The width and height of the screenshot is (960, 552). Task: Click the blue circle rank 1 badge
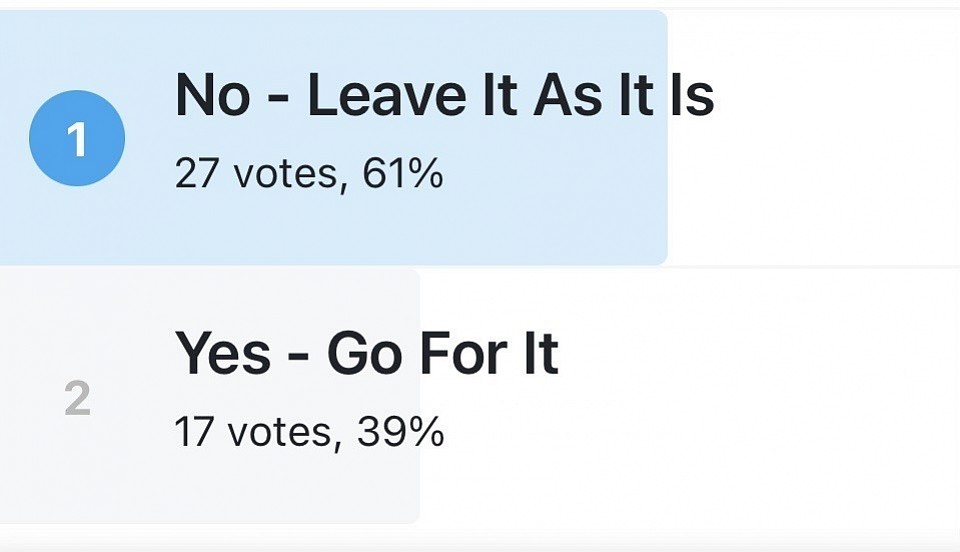tap(77, 139)
